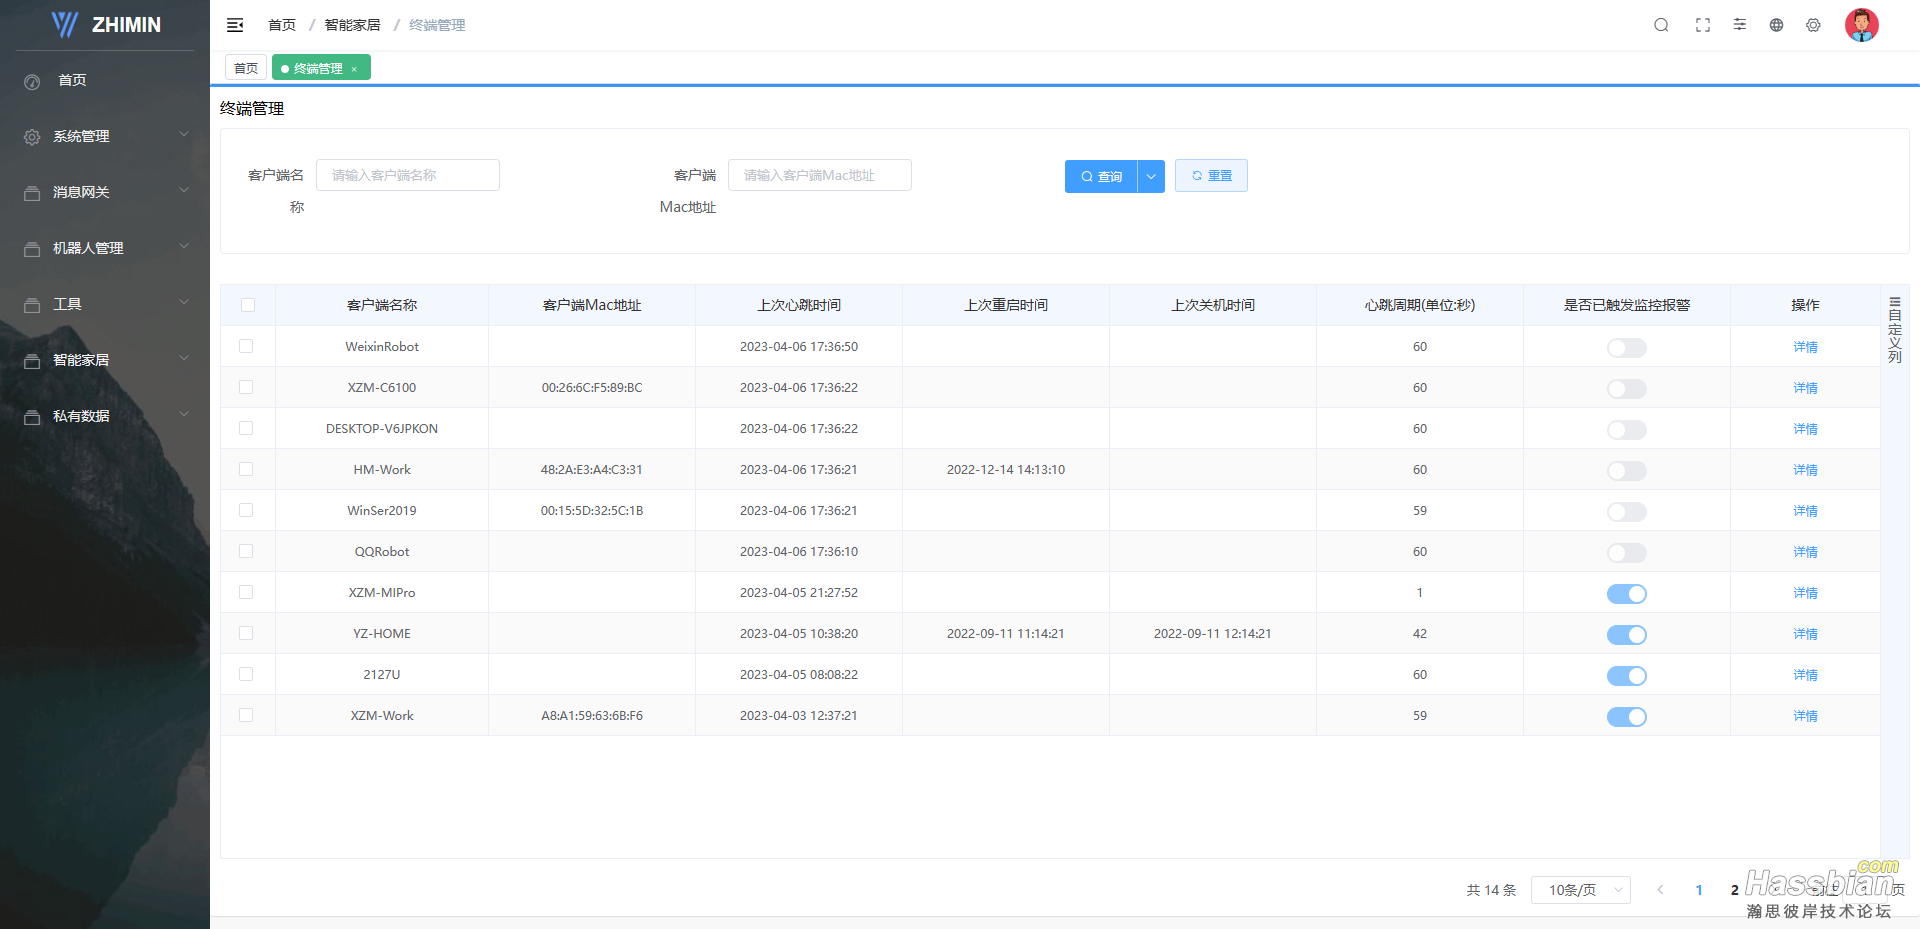The width and height of the screenshot is (1920, 929).
Task: Disable the monitor alarm switch for 2127U
Action: pos(1626,676)
